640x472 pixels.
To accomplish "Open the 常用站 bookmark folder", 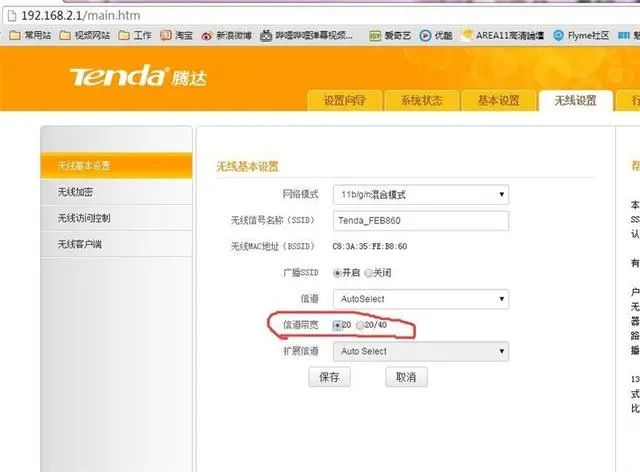I will point(32,35).
